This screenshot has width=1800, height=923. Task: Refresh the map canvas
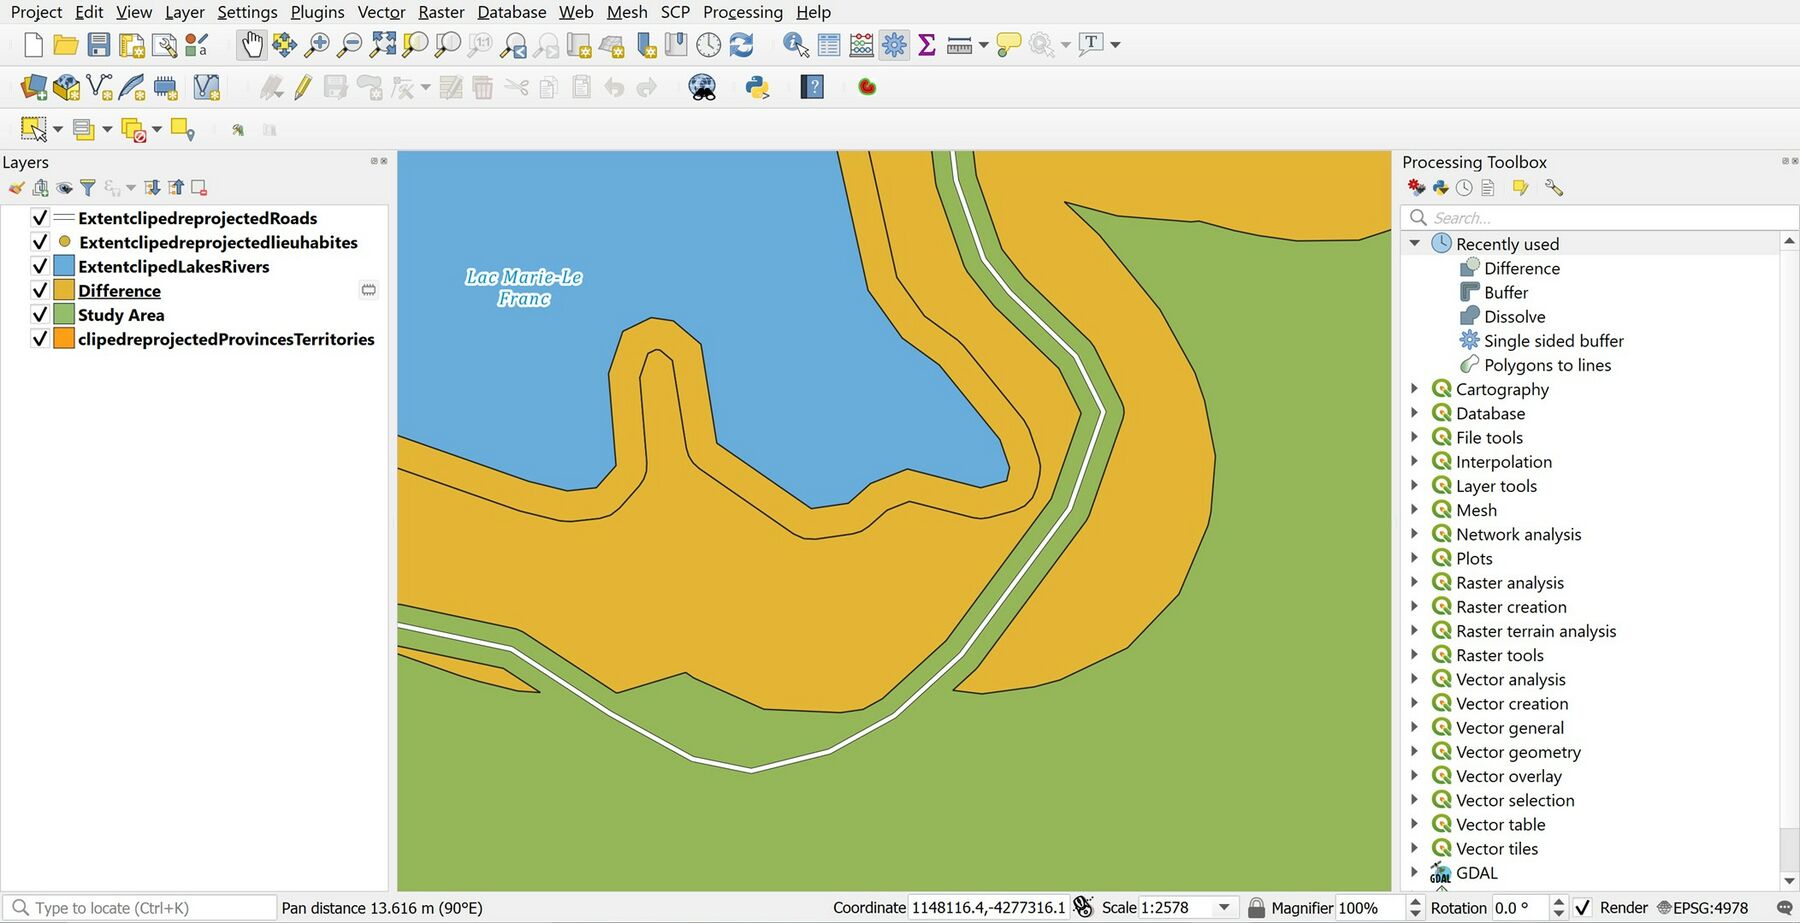click(741, 44)
